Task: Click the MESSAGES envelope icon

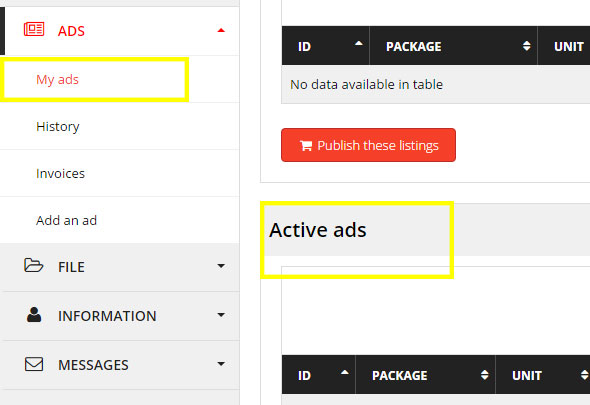Action: 34,364
